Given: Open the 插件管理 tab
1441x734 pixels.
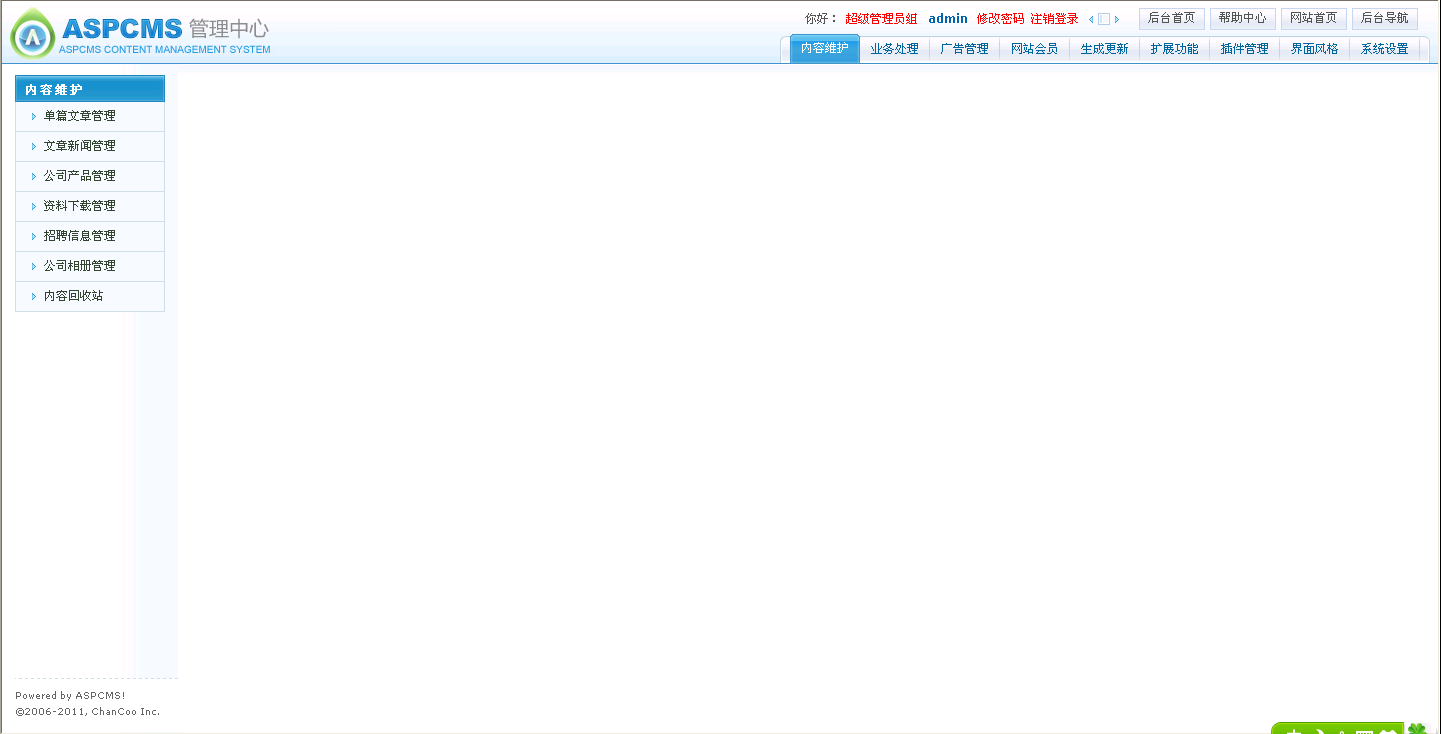Looking at the screenshot, I should [x=1243, y=48].
